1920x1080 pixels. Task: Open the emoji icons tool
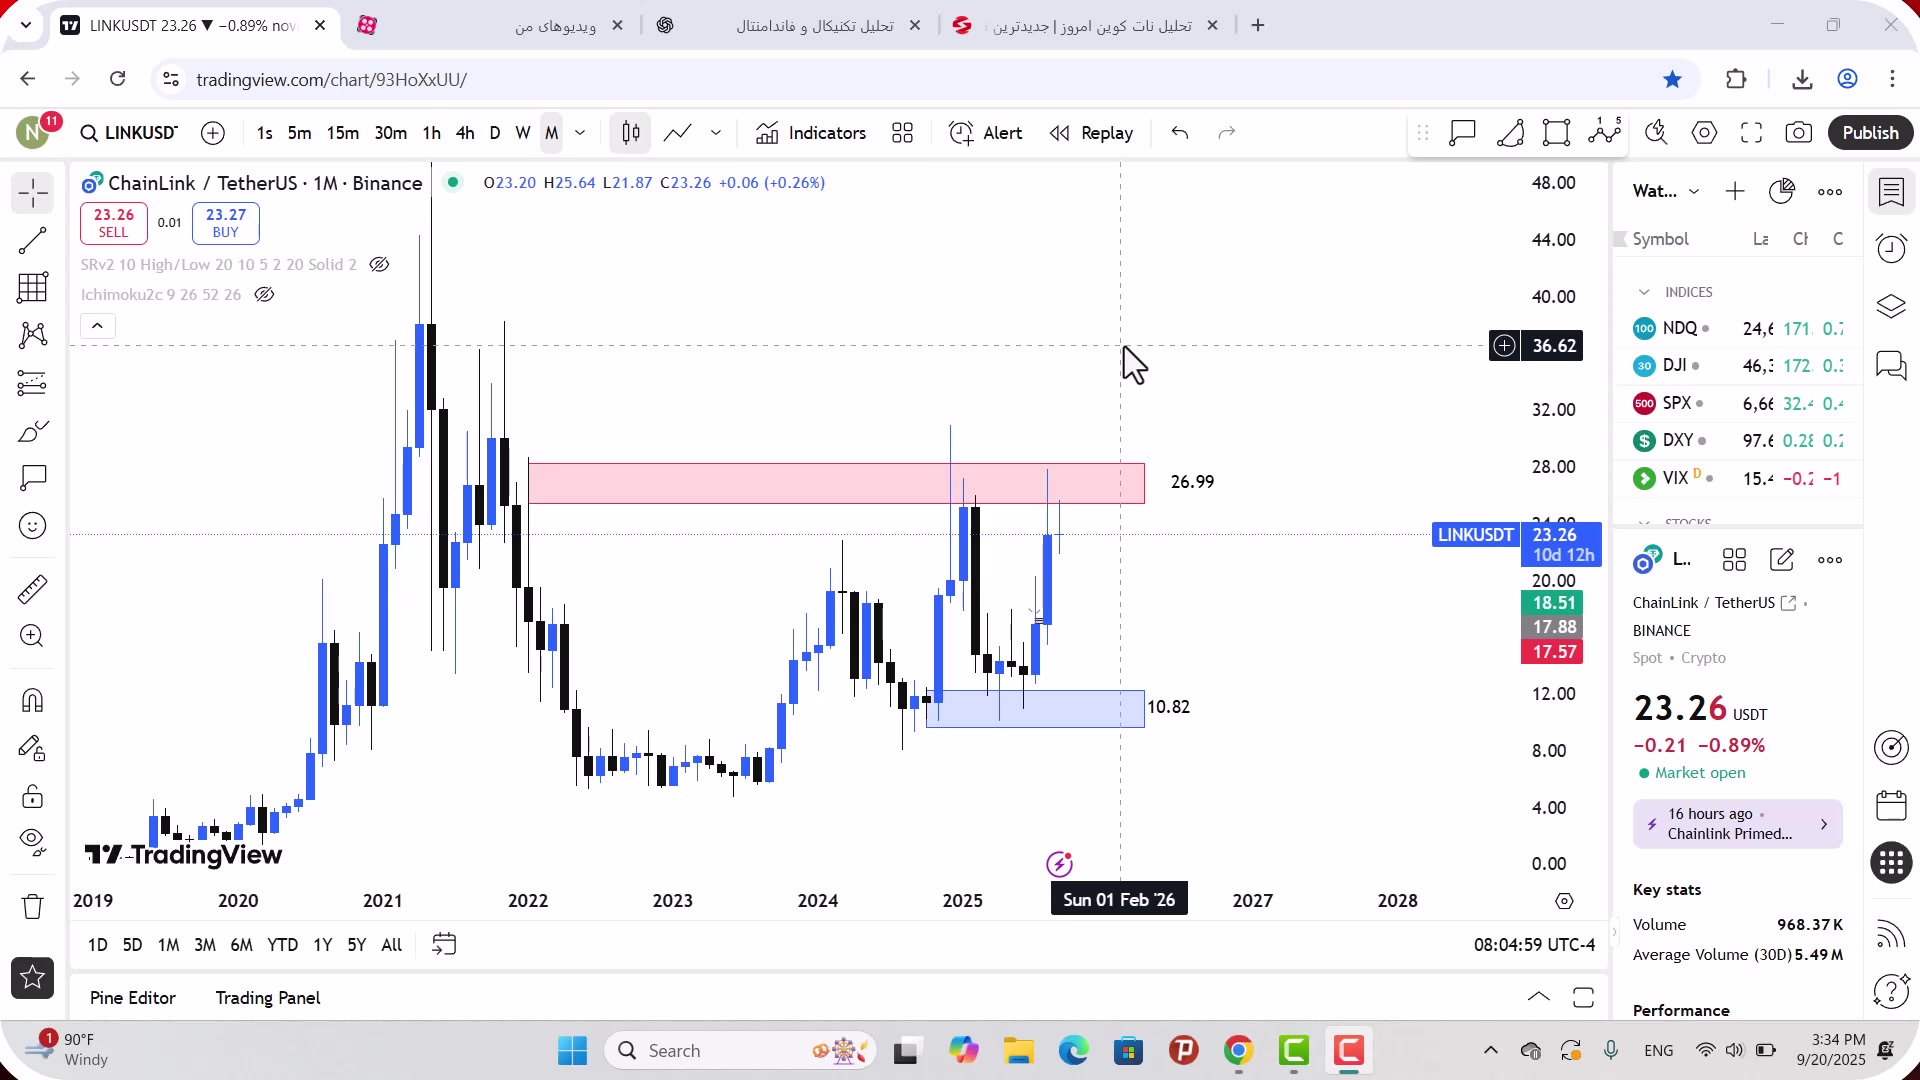coord(33,526)
